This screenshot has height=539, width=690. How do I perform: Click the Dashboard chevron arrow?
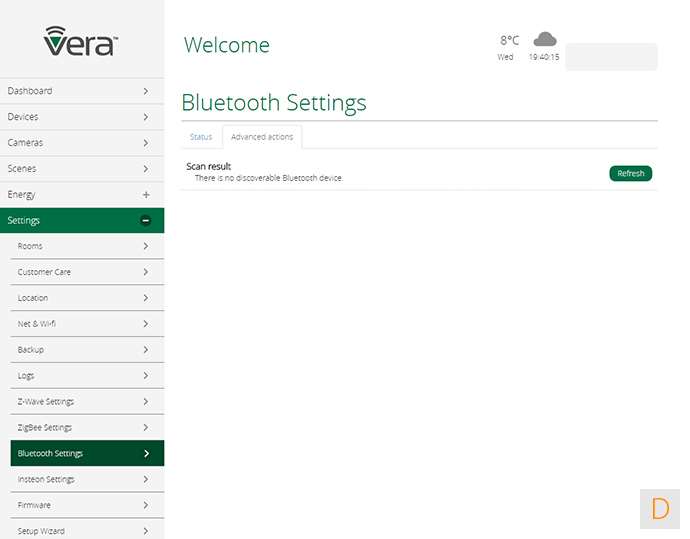tap(146, 91)
